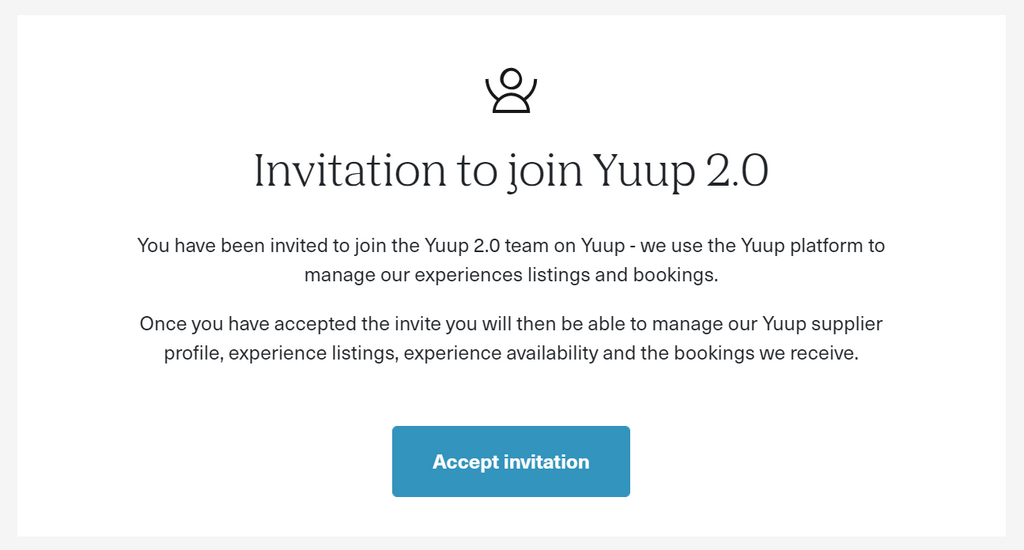
Task: Click the "Yuup supplier" words in second paragraph
Action: pyautogui.click(x=822, y=324)
